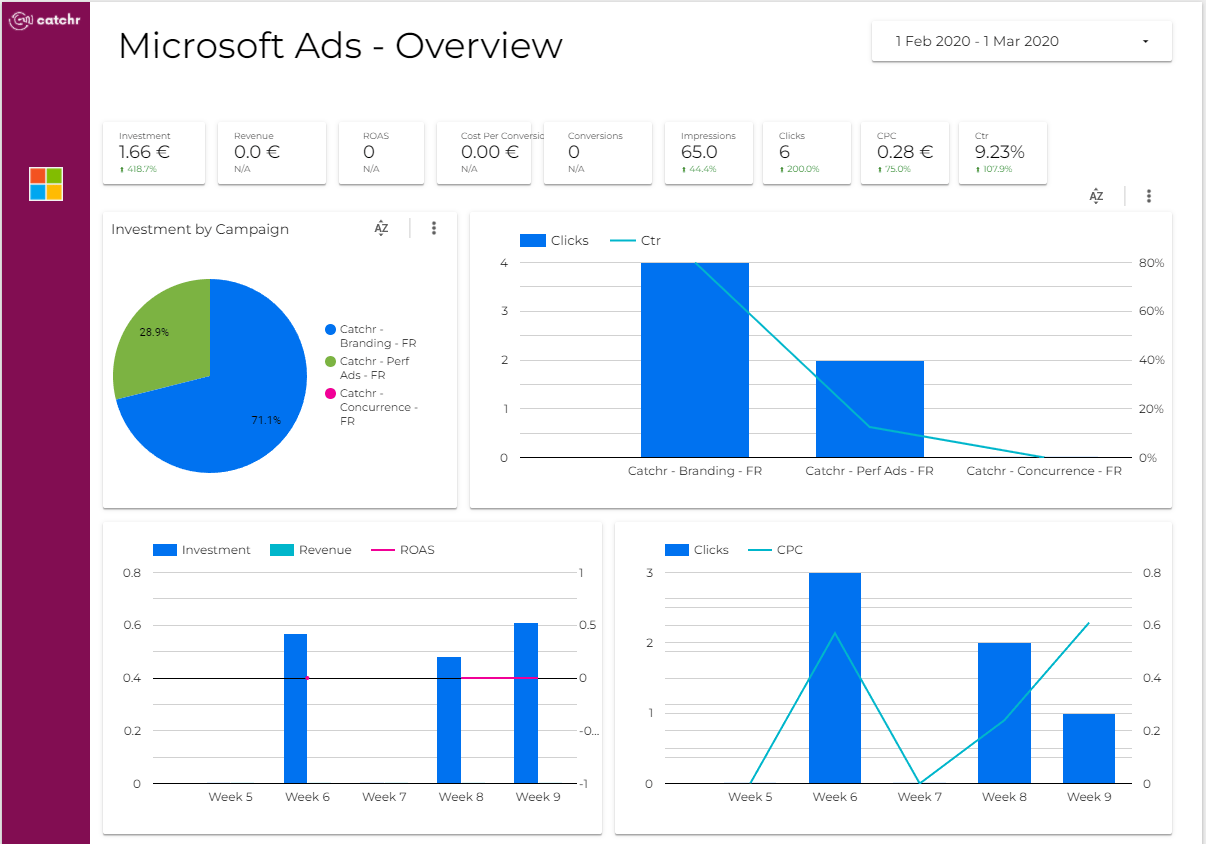Click the Week 9 Investment bar

tap(526, 703)
